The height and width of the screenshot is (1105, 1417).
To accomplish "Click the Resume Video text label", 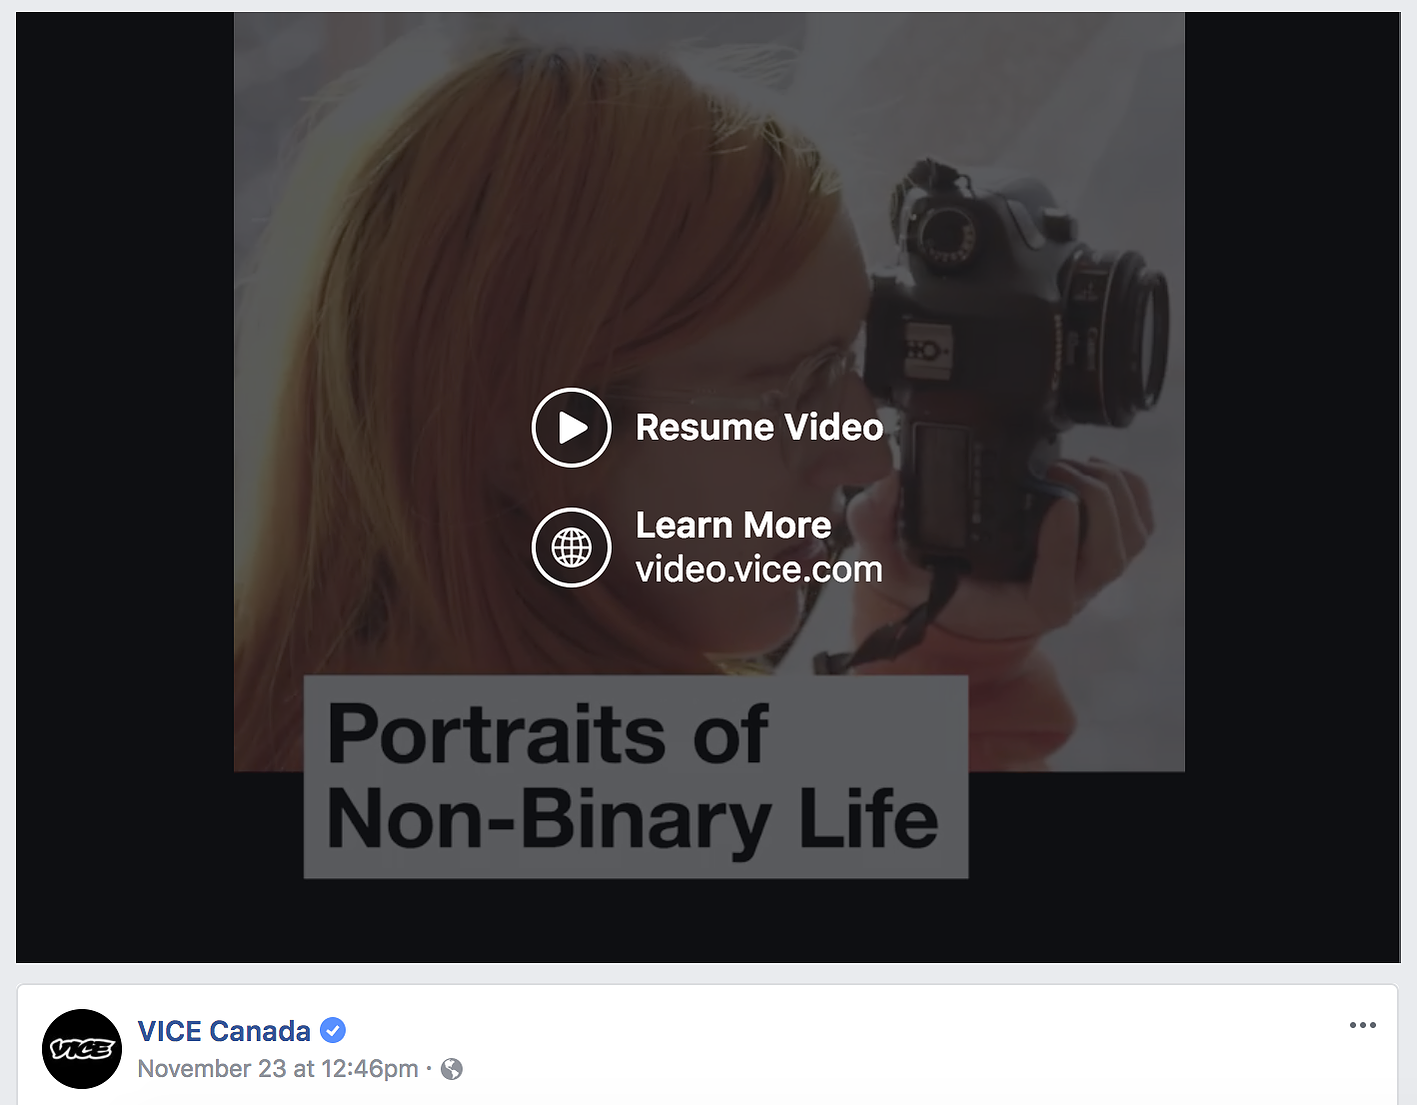I will point(759,428).
